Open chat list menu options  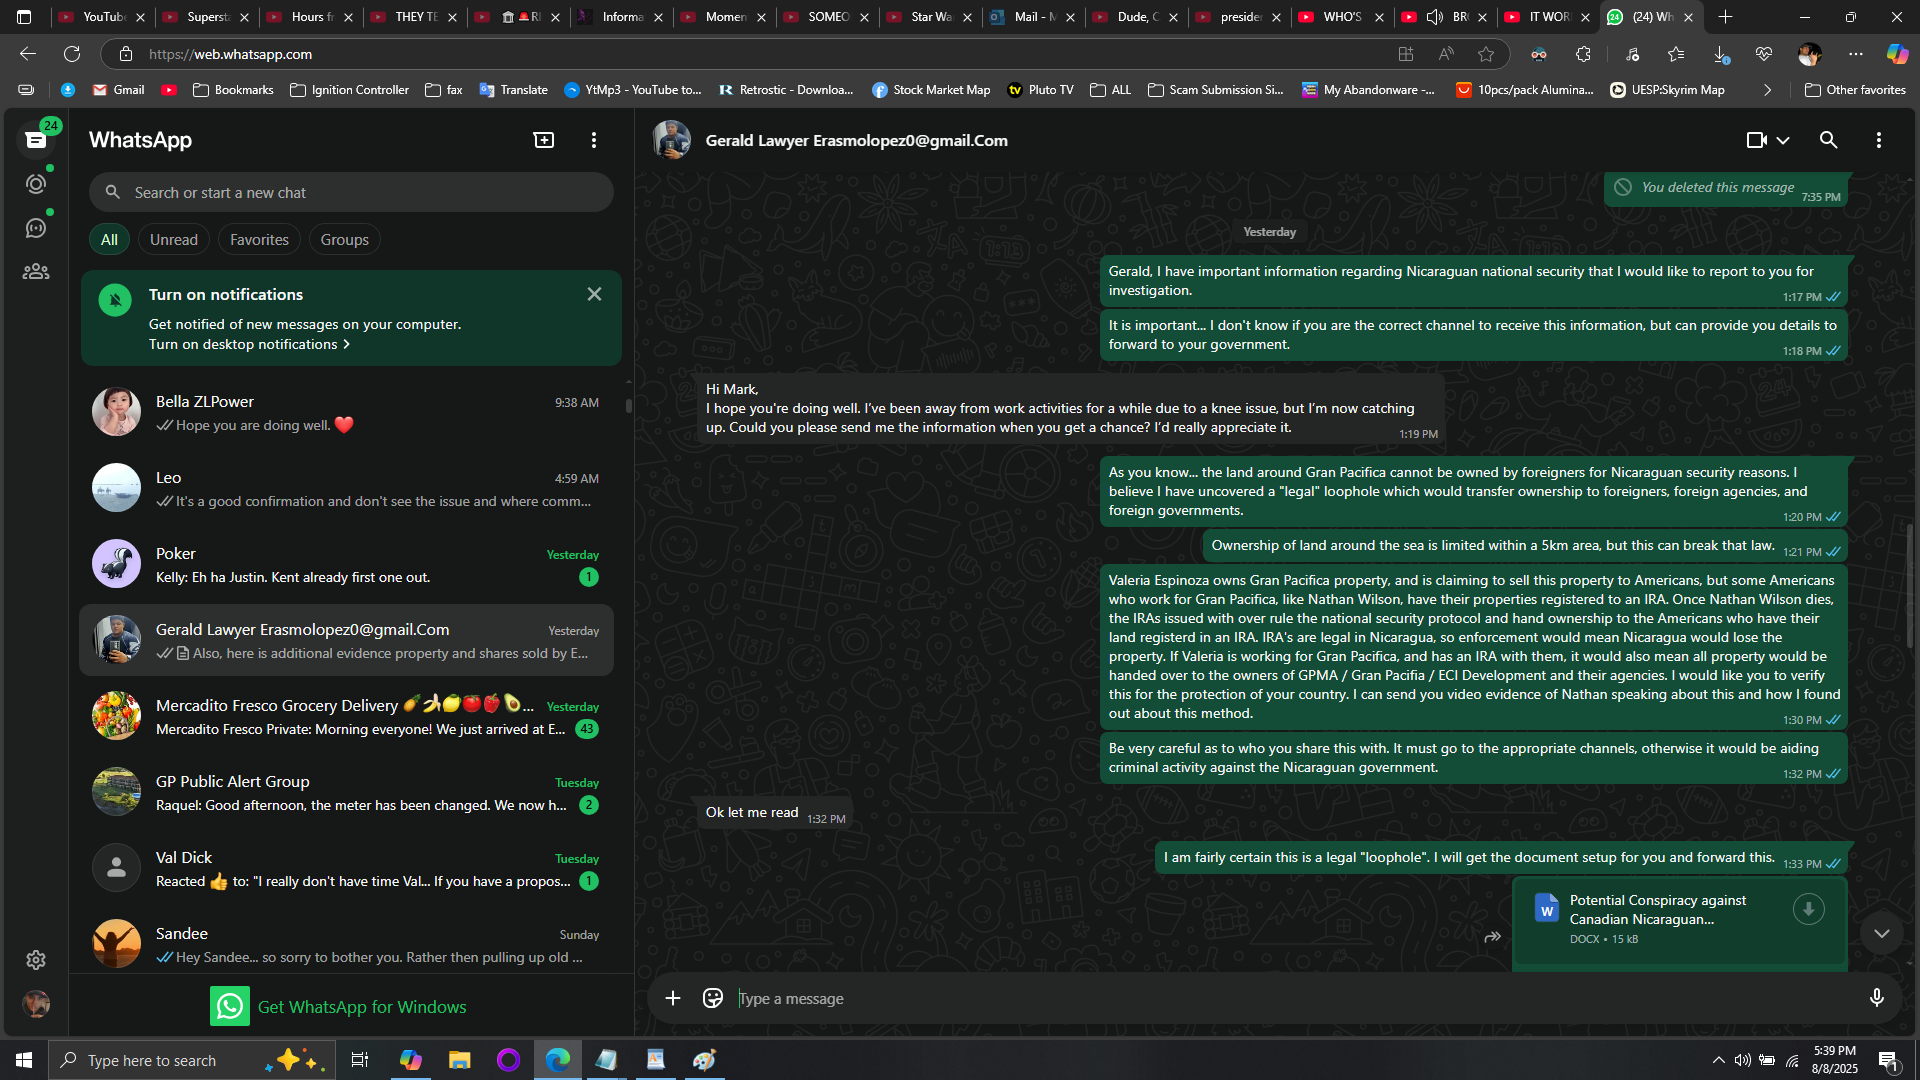(x=594, y=140)
